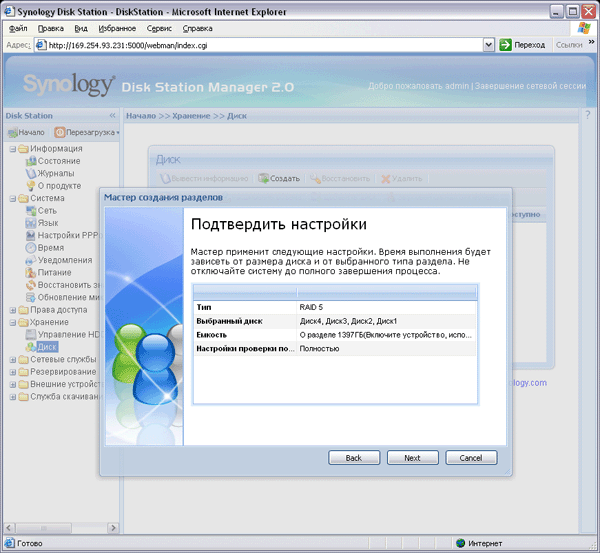Click the Выбранный диск row label
This screenshot has height=553, width=600.
229,321
